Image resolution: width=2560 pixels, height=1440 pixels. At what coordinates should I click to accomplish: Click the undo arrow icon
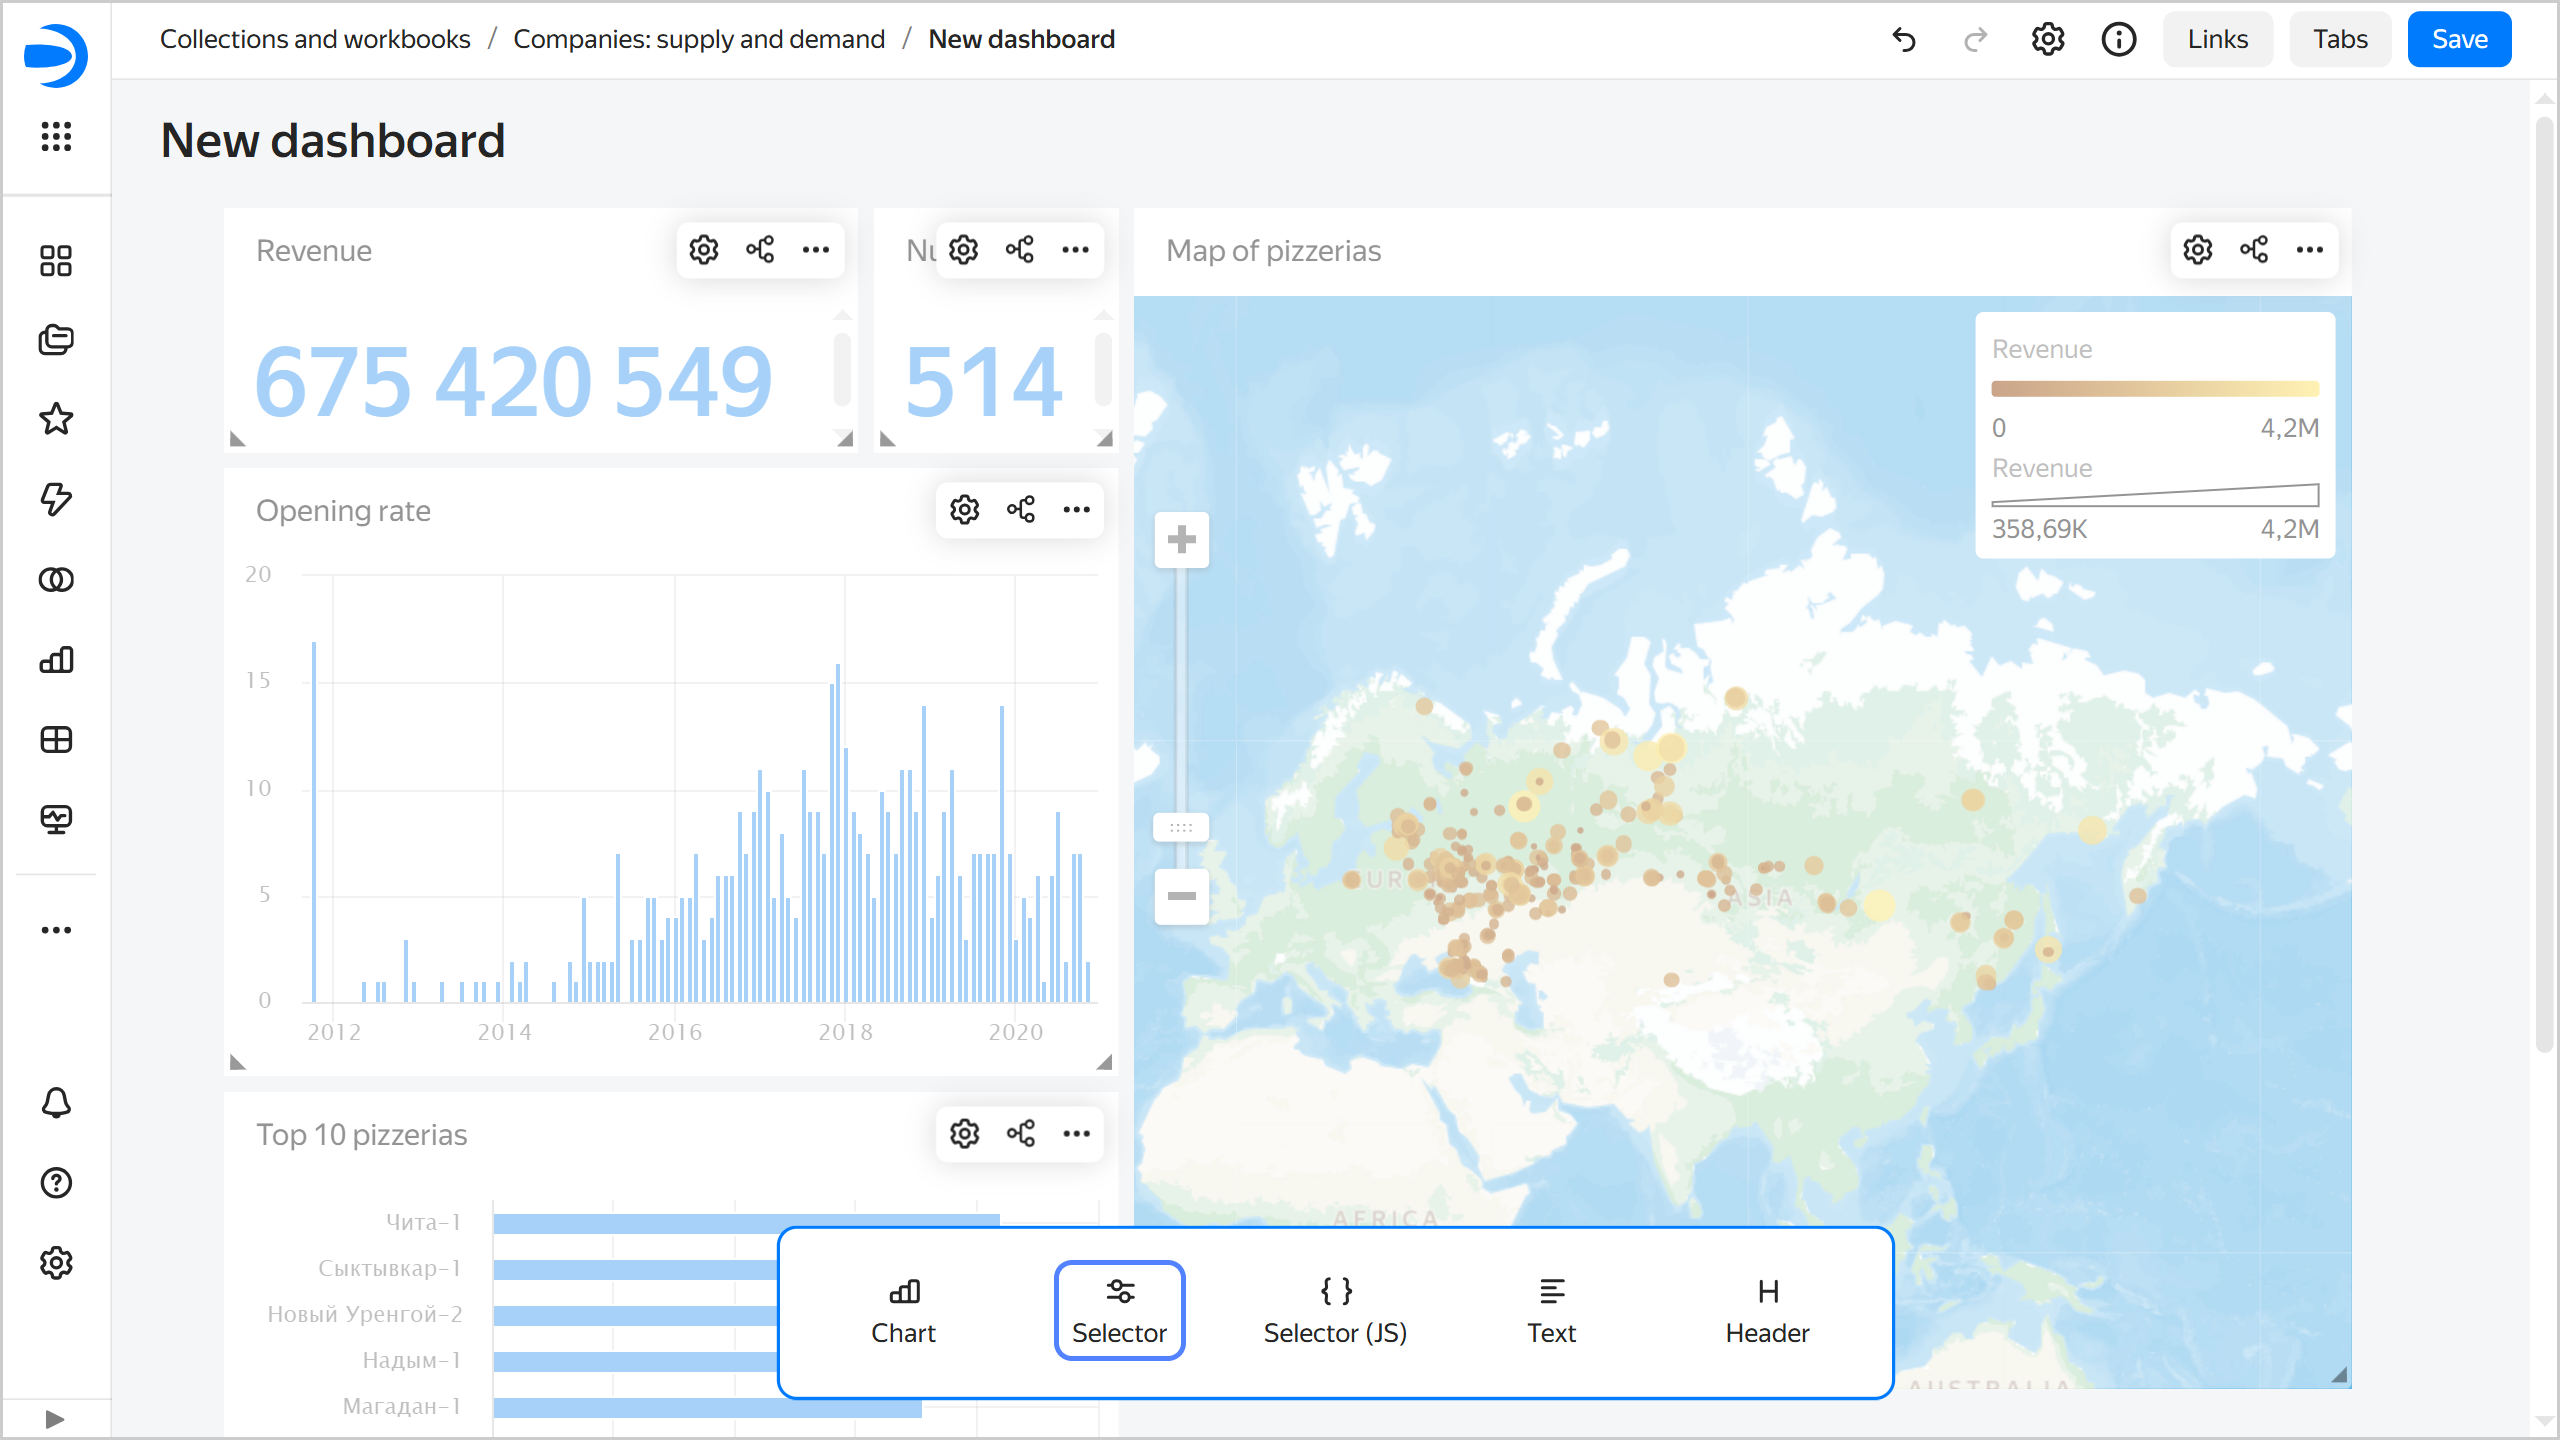point(1904,40)
